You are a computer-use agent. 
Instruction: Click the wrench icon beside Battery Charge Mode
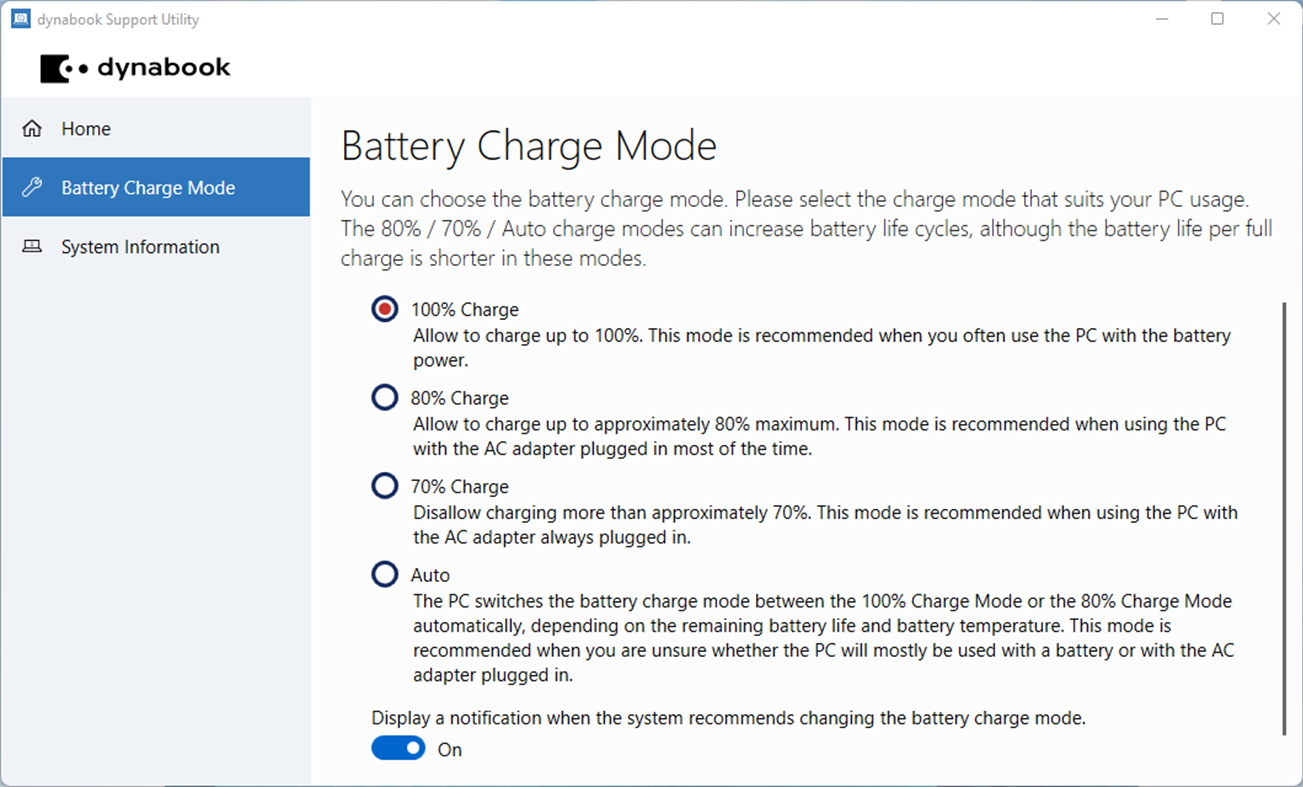coord(32,187)
